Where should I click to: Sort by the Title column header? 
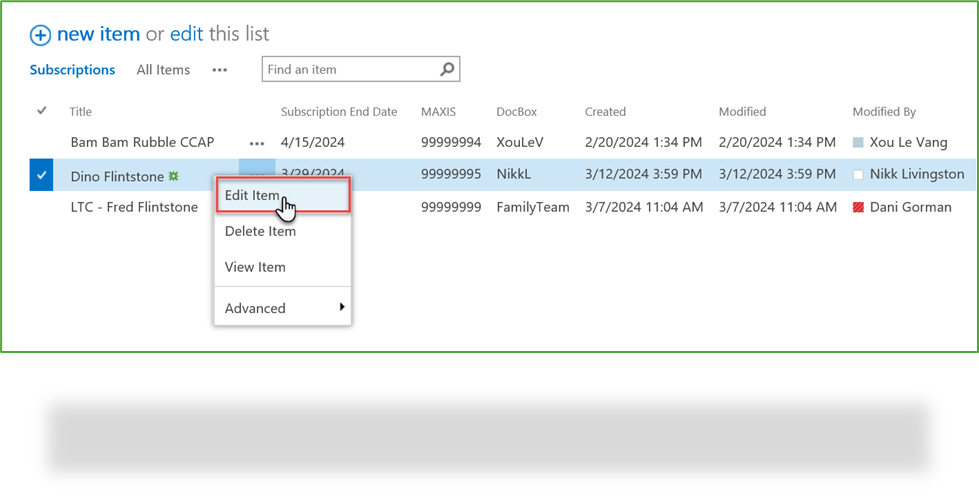(81, 112)
